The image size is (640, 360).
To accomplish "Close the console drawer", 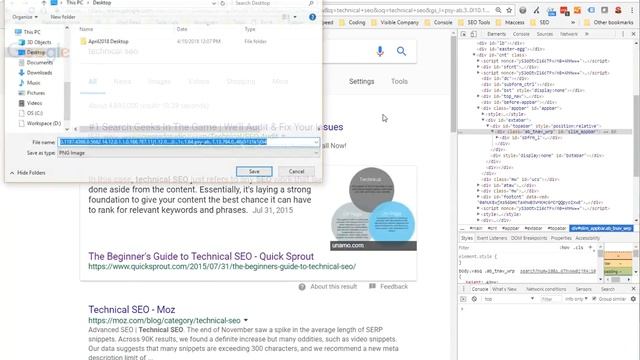I will (633, 289).
